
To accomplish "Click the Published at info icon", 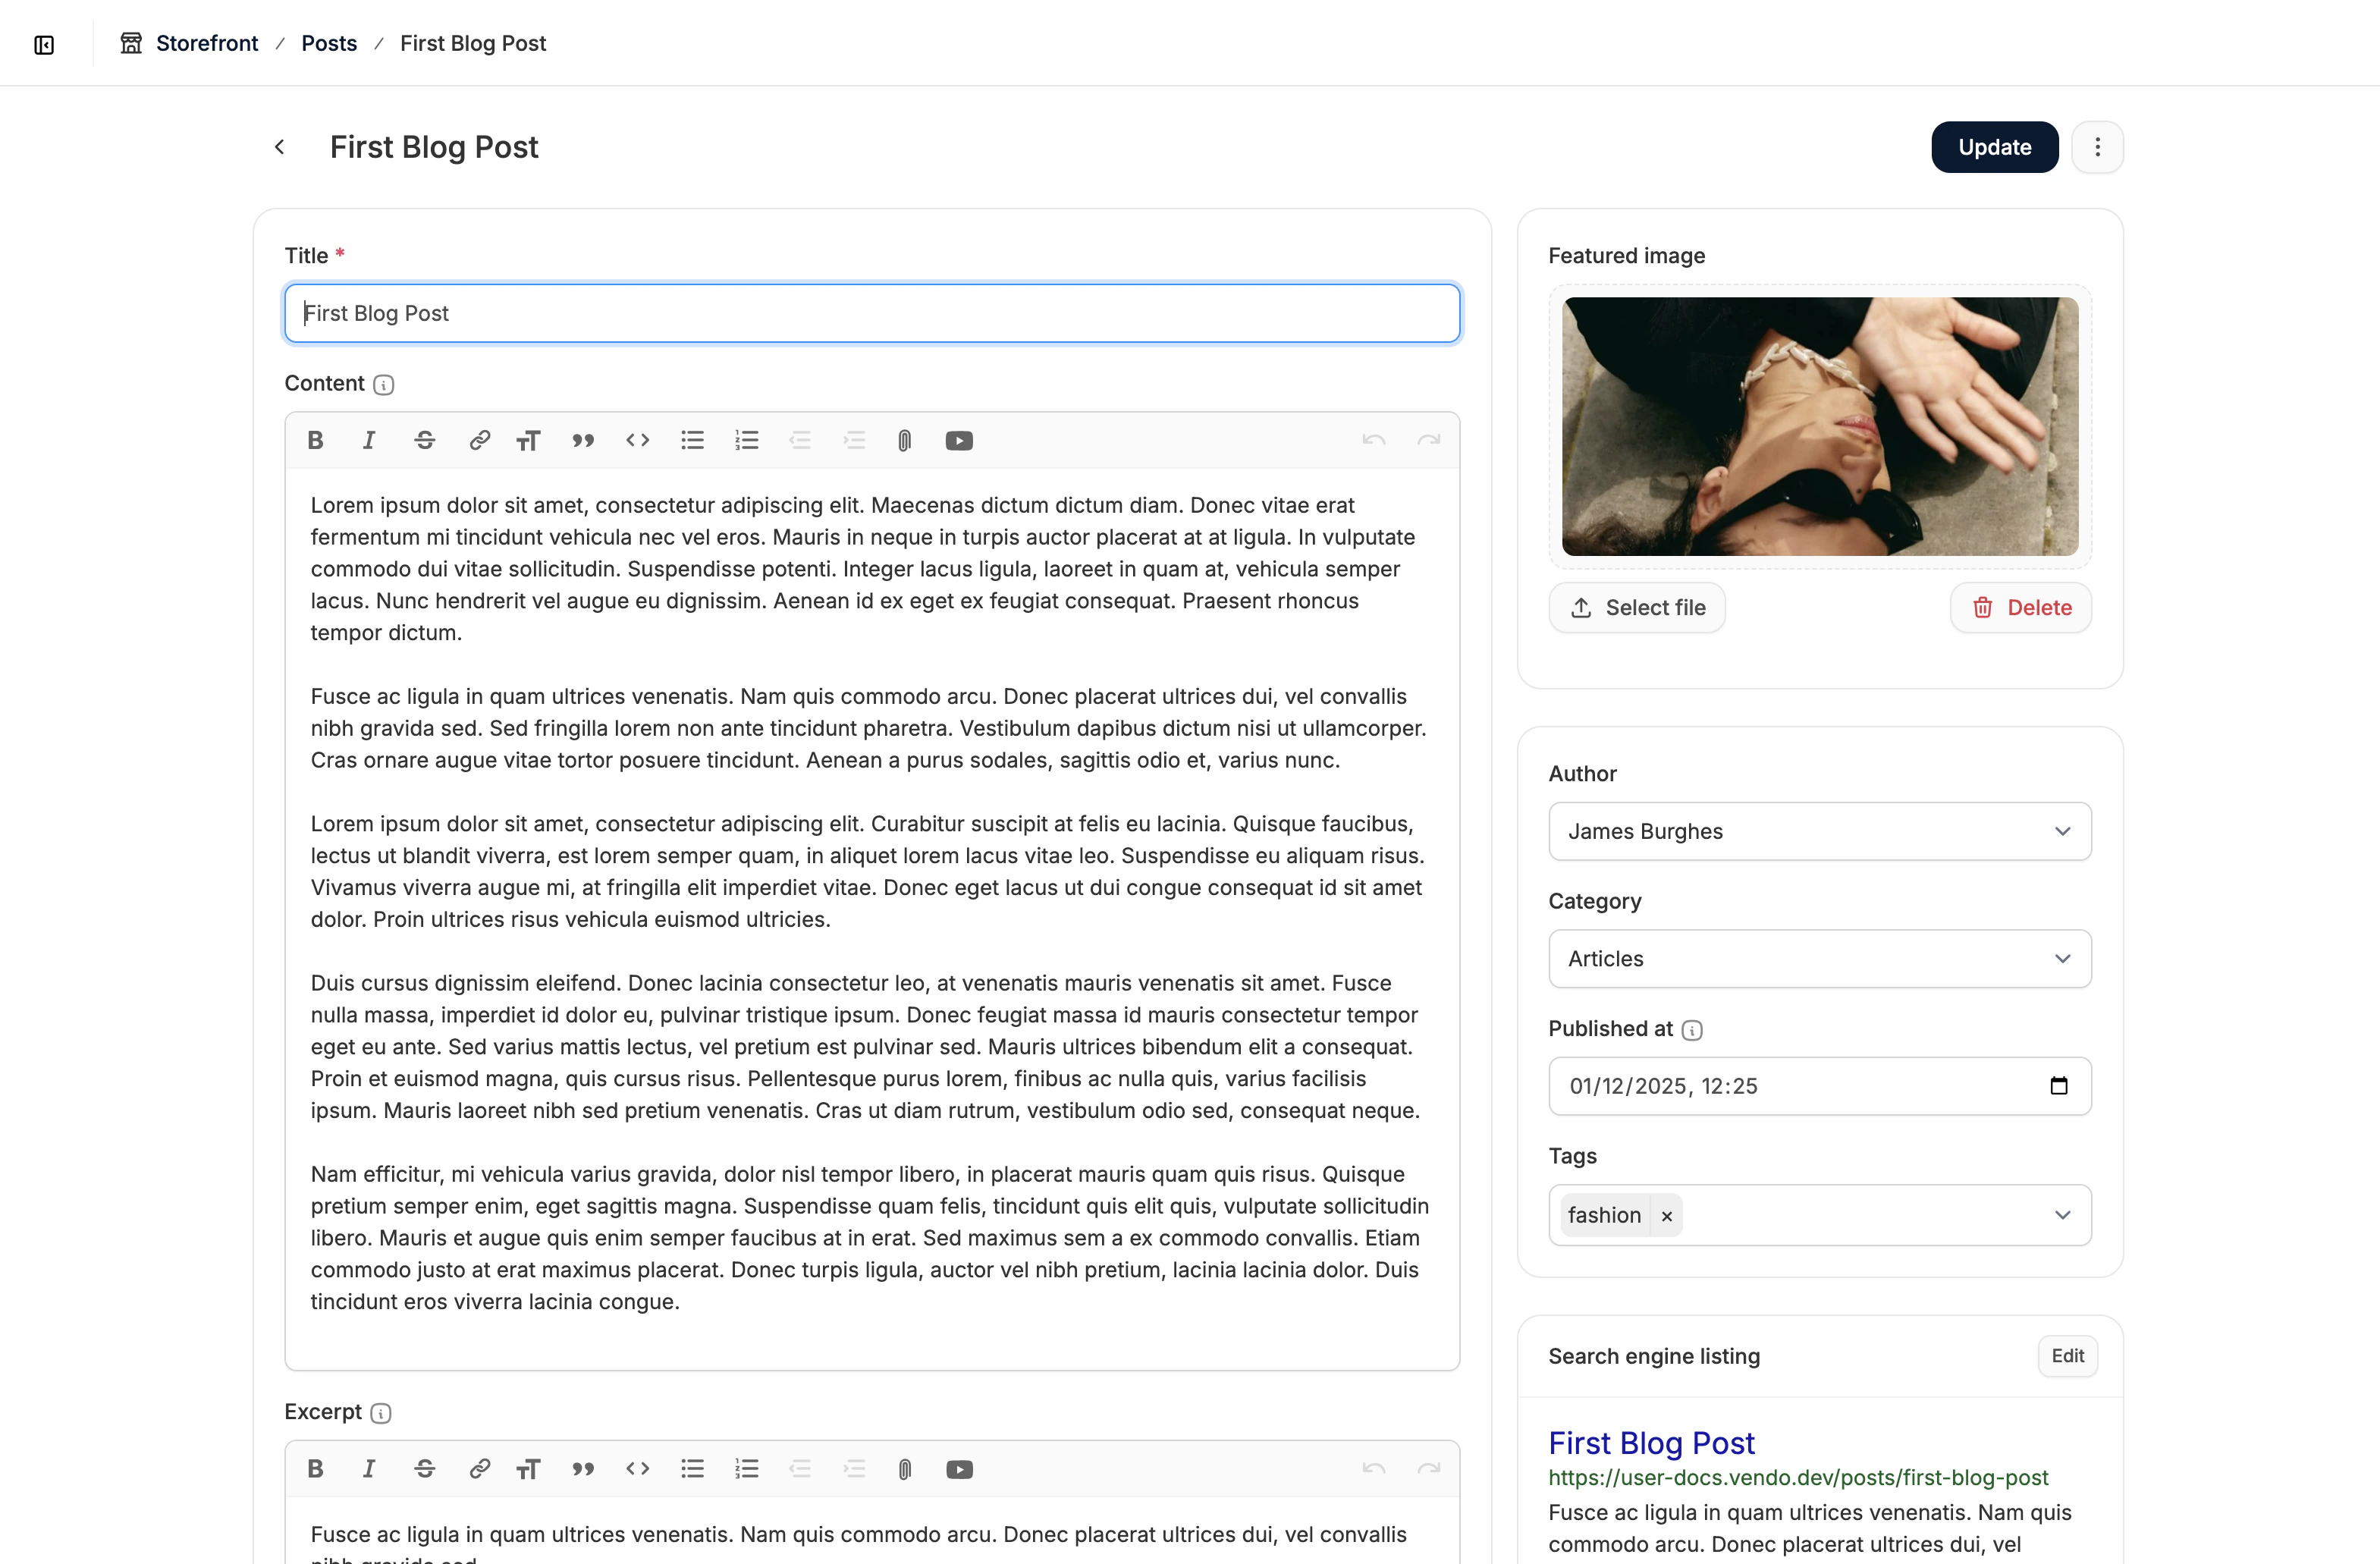I will pyautogui.click(x=1692, y=1030).
